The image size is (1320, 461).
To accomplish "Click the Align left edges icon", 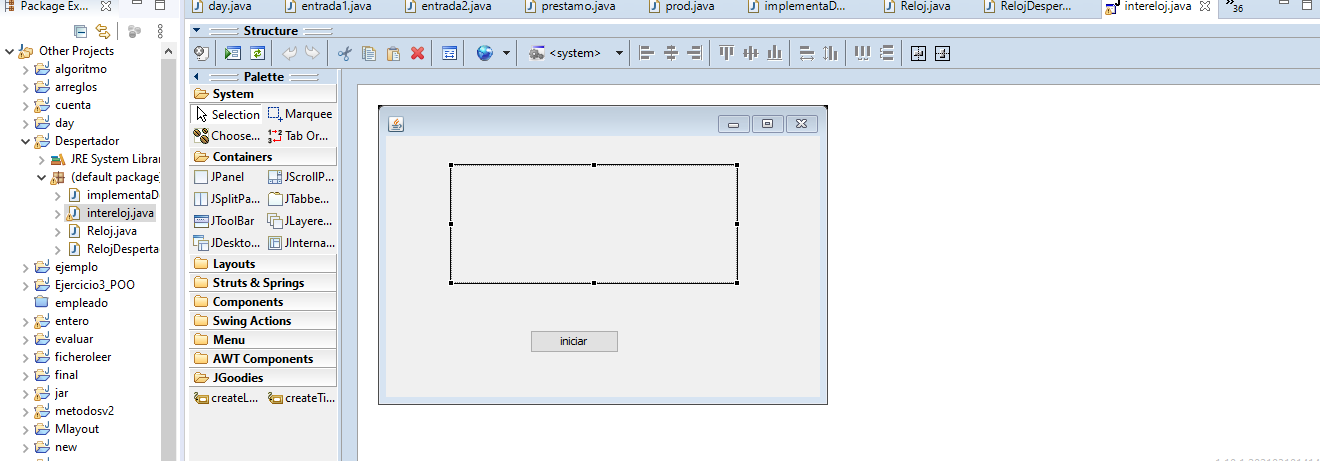I will [646, 53].
